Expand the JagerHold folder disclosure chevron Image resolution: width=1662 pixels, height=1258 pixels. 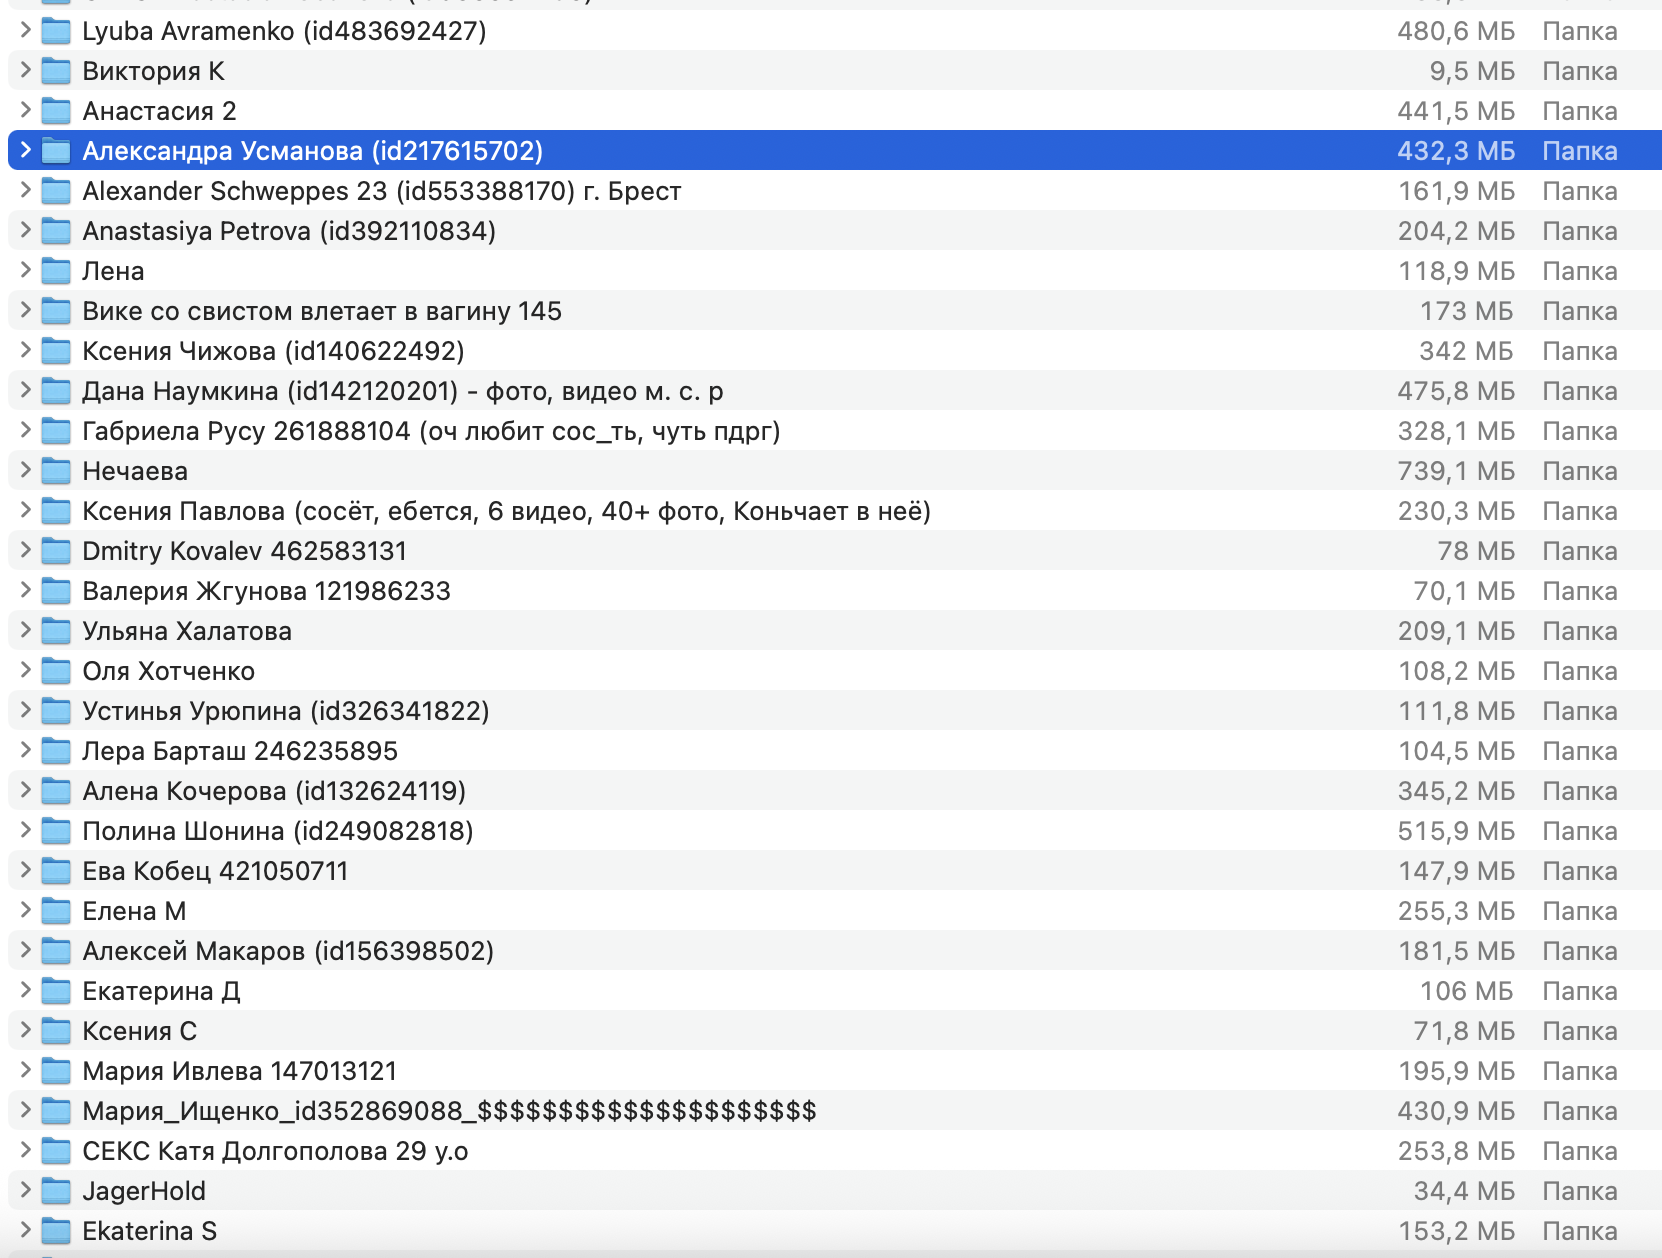click(25, 1190)
